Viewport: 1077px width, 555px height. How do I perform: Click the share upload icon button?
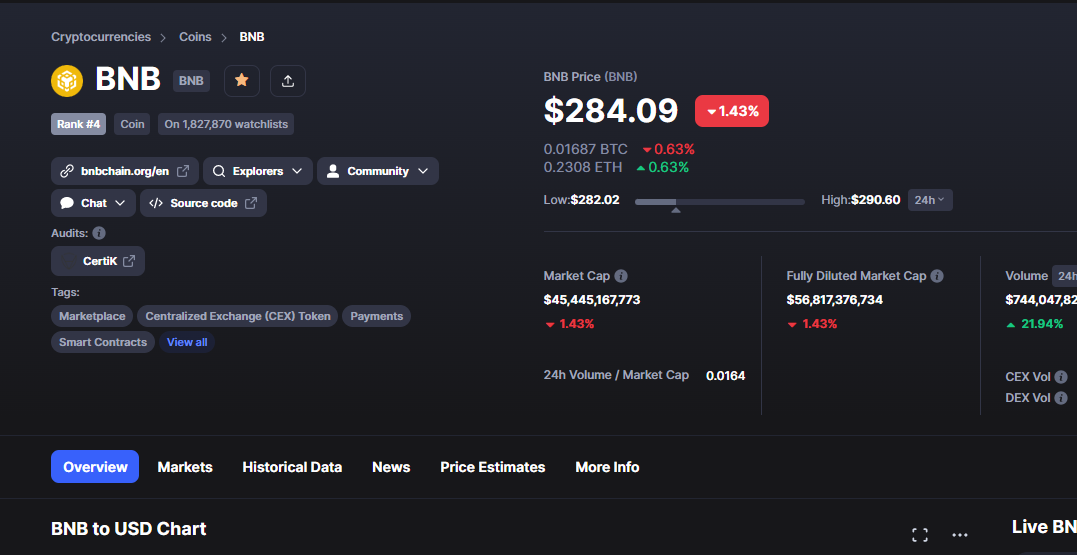click(x=288, y=81)
